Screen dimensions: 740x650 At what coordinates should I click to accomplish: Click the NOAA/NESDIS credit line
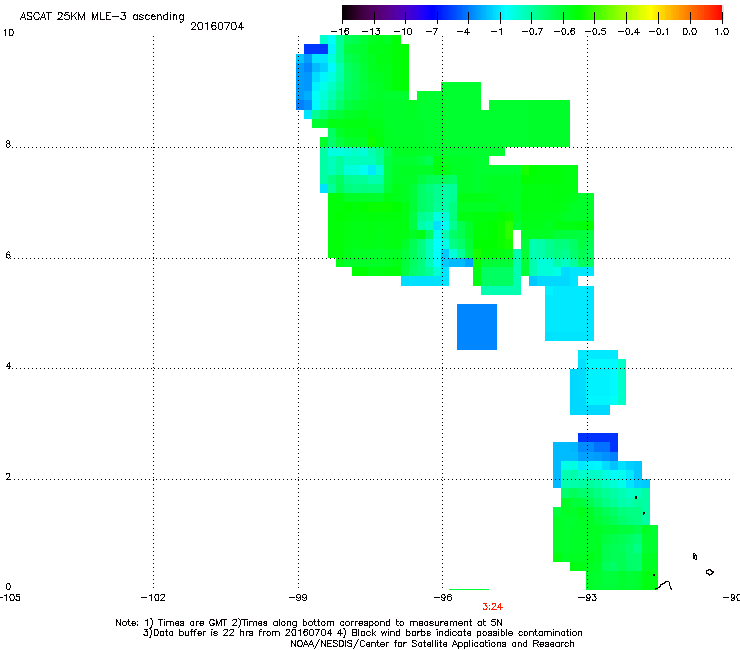click(432, 644)
